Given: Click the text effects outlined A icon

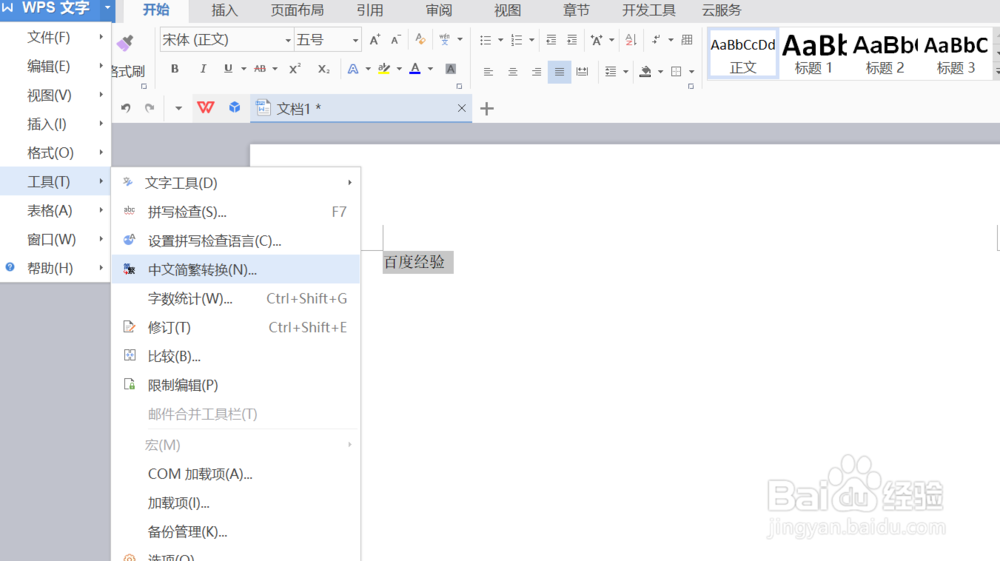Looking at the screenshot, I should click(353, 69).
